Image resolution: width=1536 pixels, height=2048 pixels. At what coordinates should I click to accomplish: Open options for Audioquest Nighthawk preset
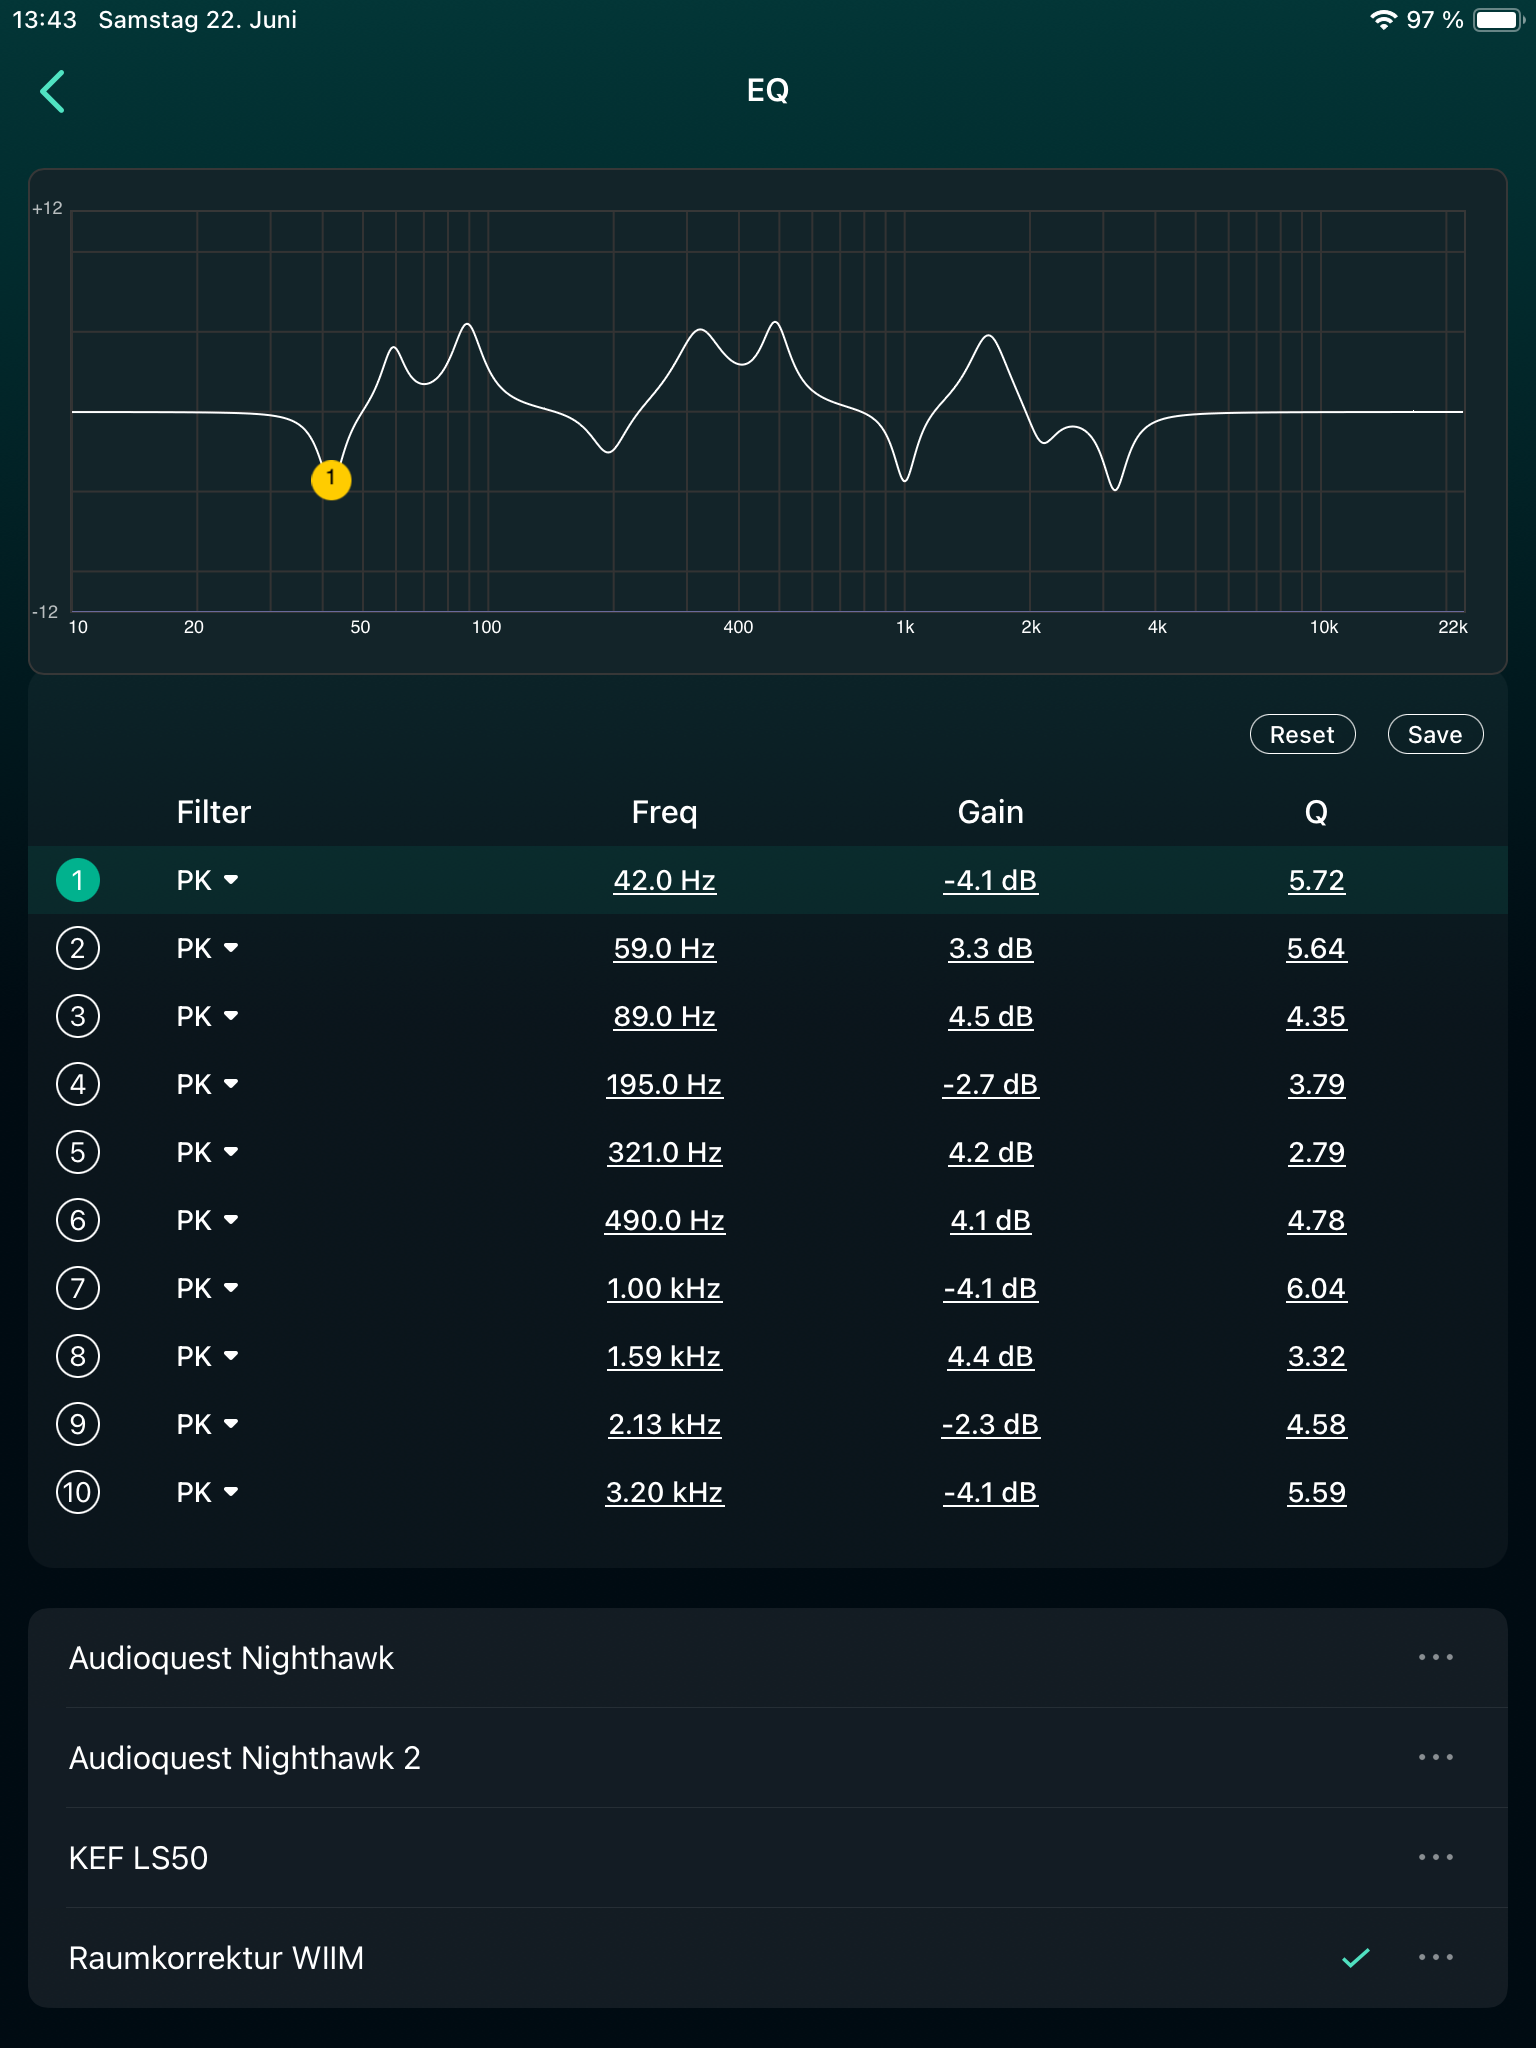1435,1658
